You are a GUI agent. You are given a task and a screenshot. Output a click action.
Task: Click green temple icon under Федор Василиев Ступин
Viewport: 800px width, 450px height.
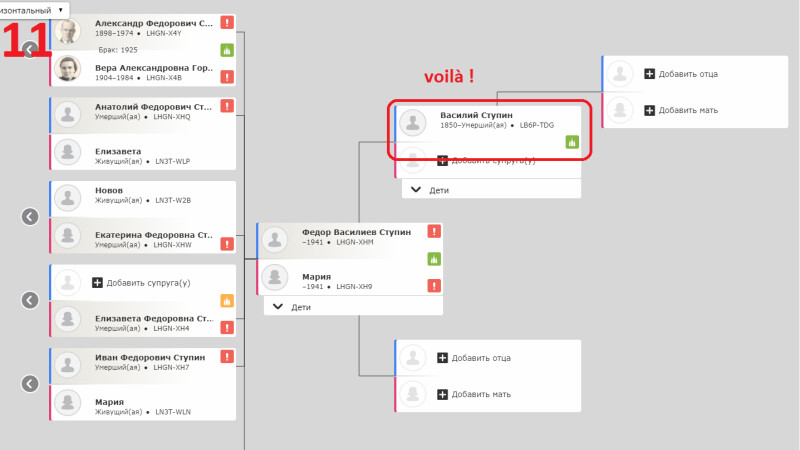(434, 259)
